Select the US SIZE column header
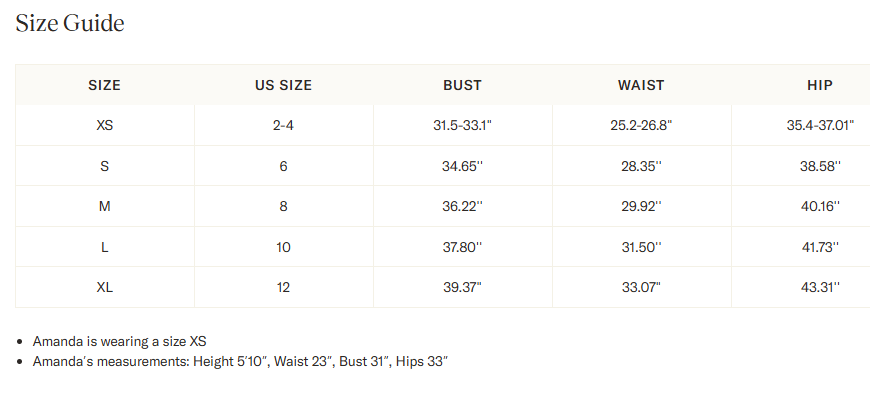 284,85
